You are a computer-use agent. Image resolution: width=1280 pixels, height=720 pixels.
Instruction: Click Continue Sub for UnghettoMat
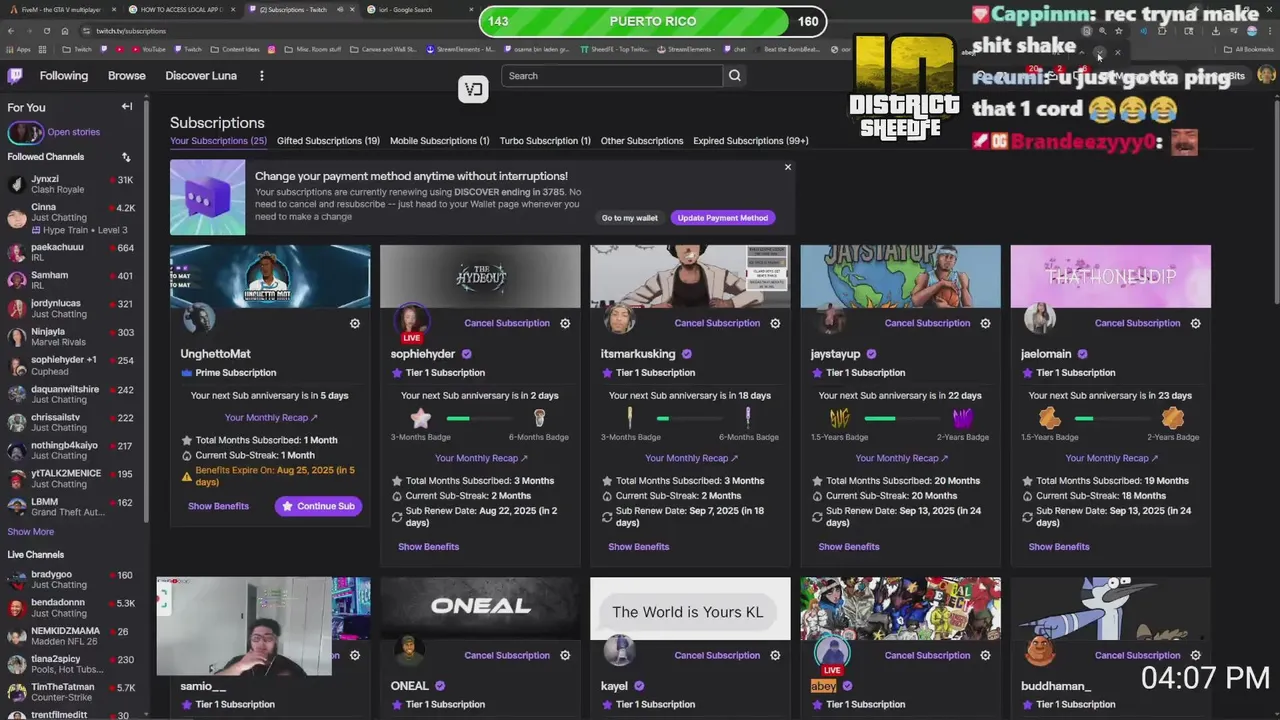coord(318,506)
